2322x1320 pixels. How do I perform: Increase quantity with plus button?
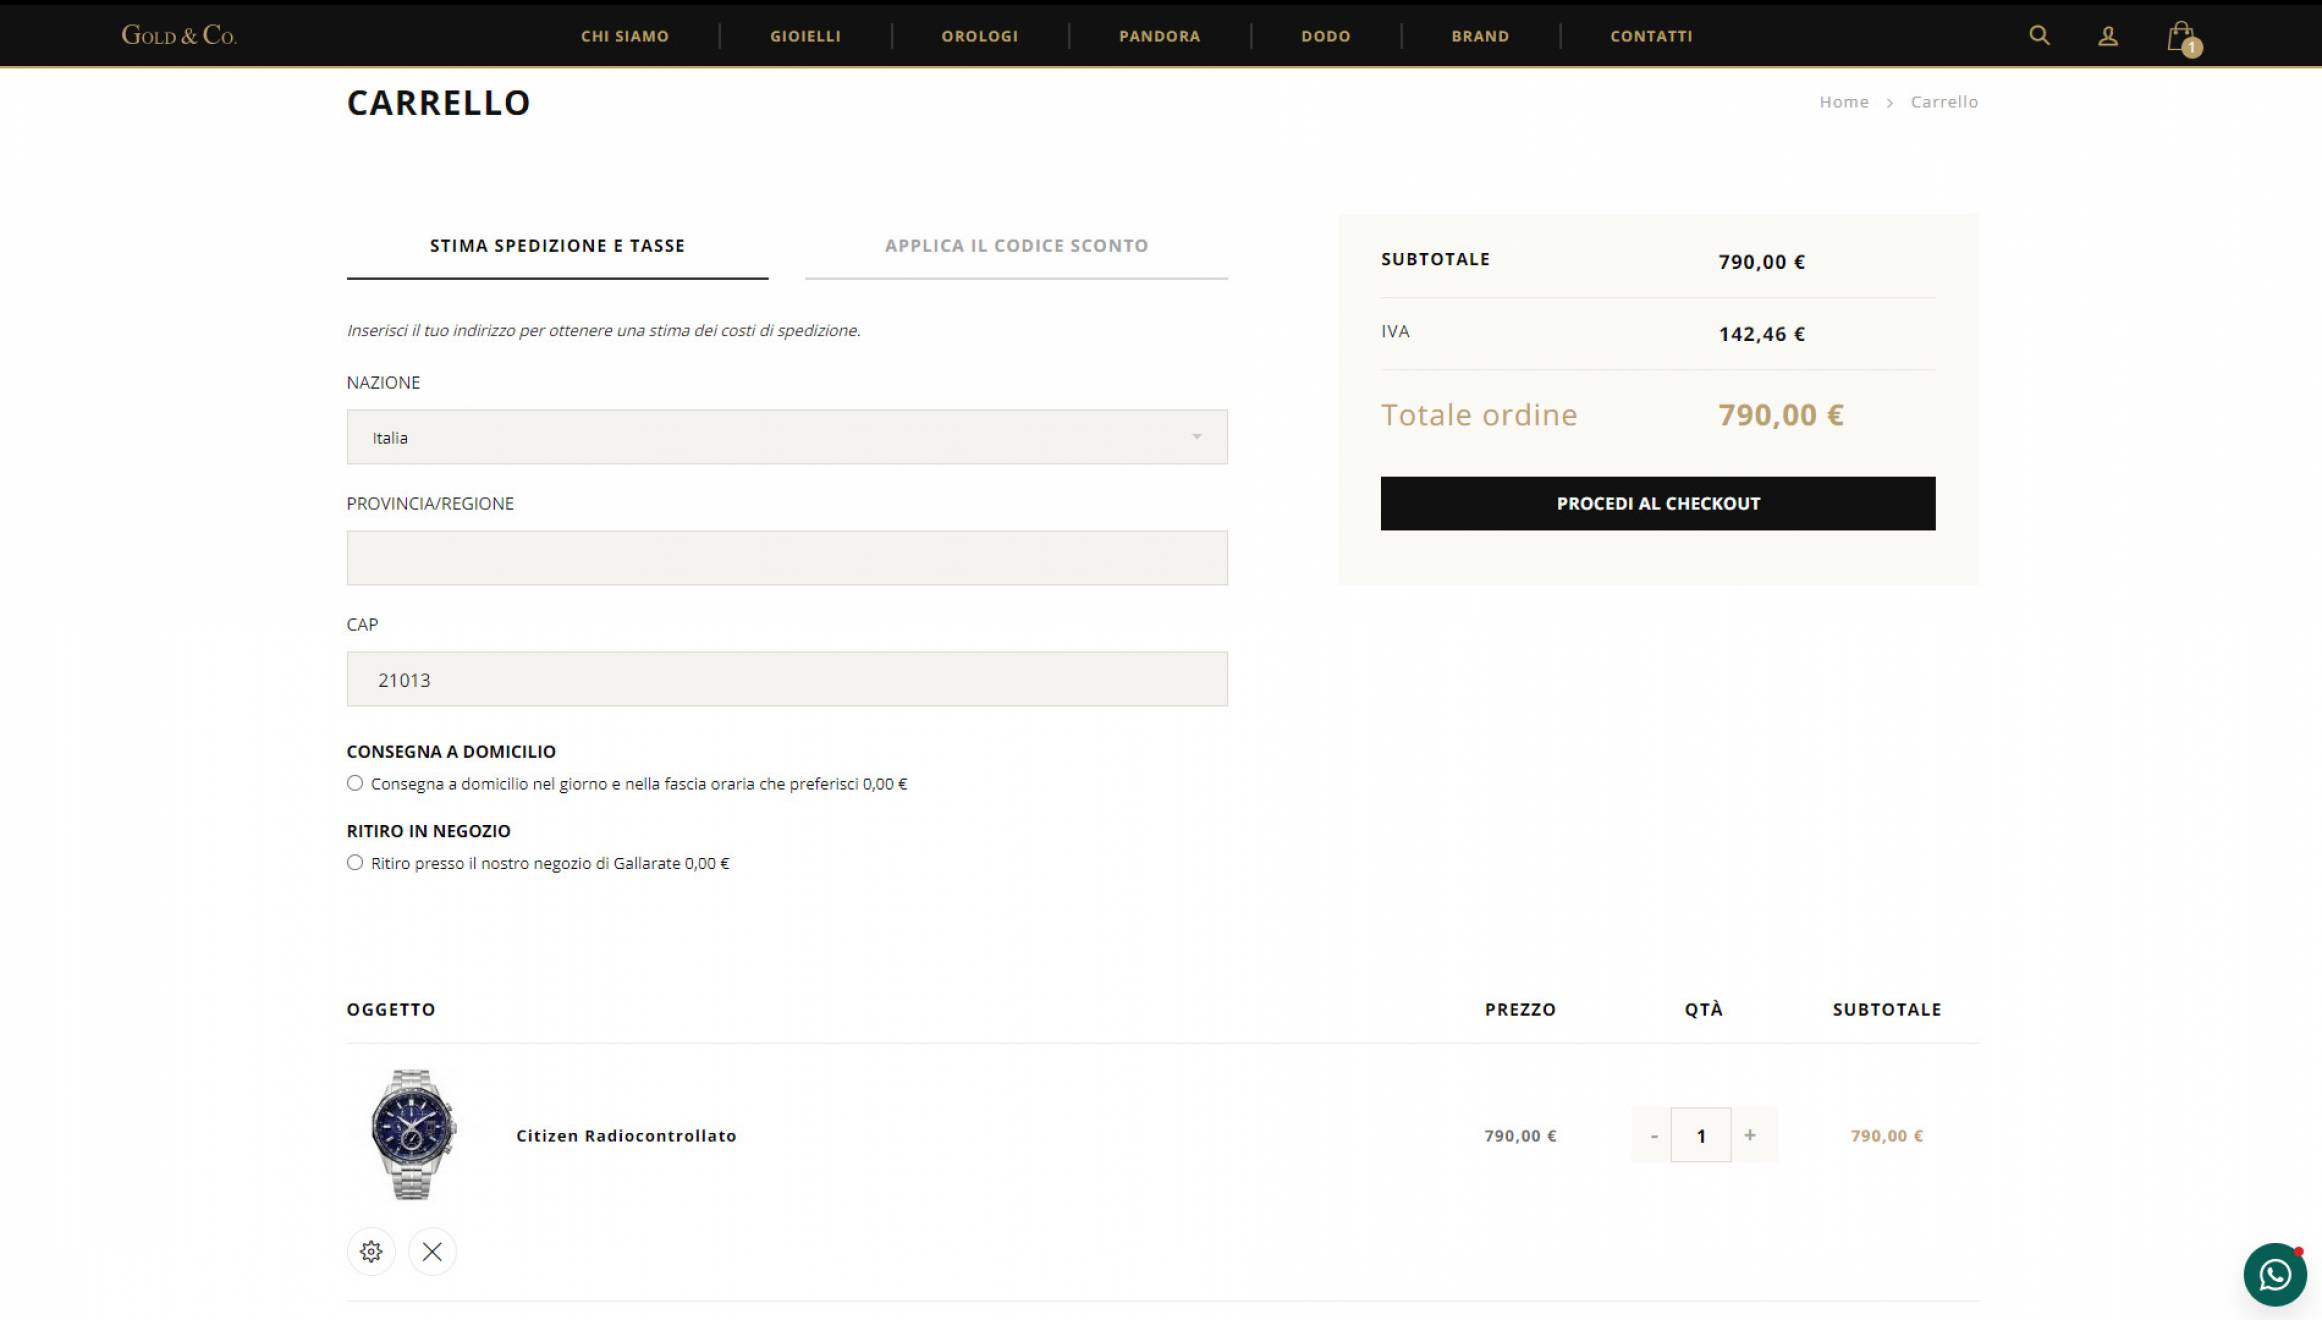pyautogui.click(x=1750, y=1135)
